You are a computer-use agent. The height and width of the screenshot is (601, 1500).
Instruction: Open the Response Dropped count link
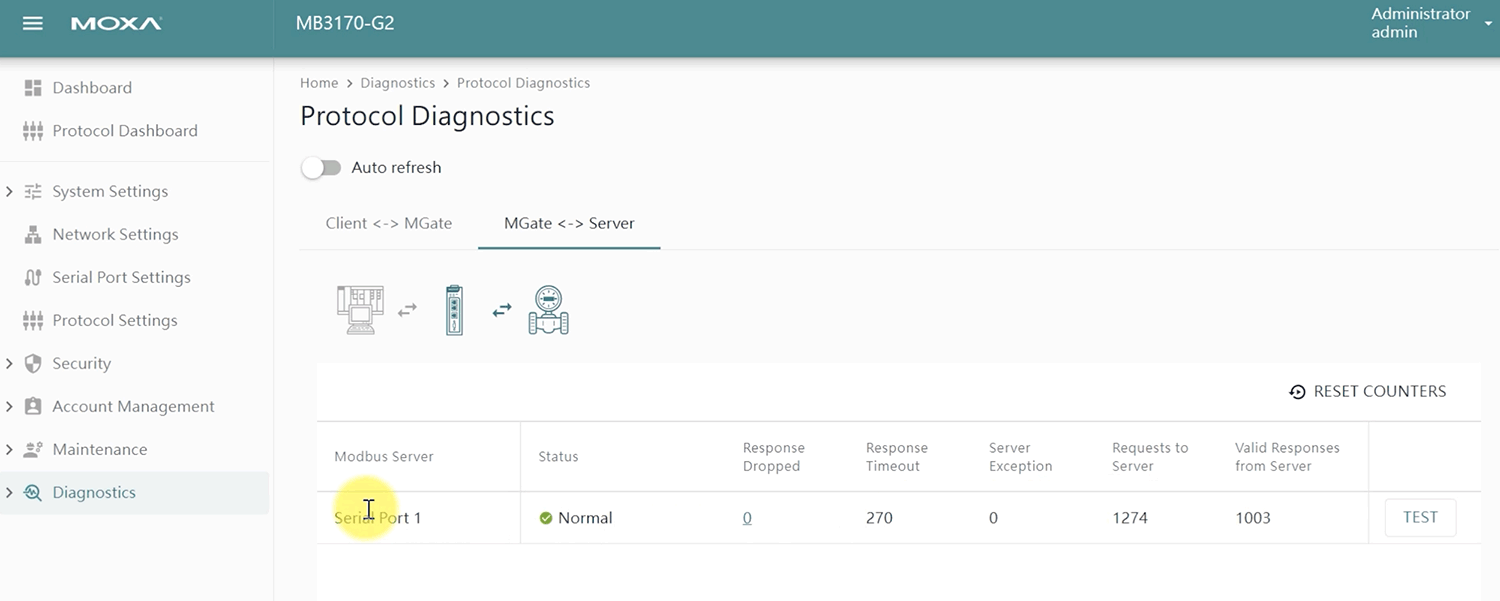click(x=747, y=518)
